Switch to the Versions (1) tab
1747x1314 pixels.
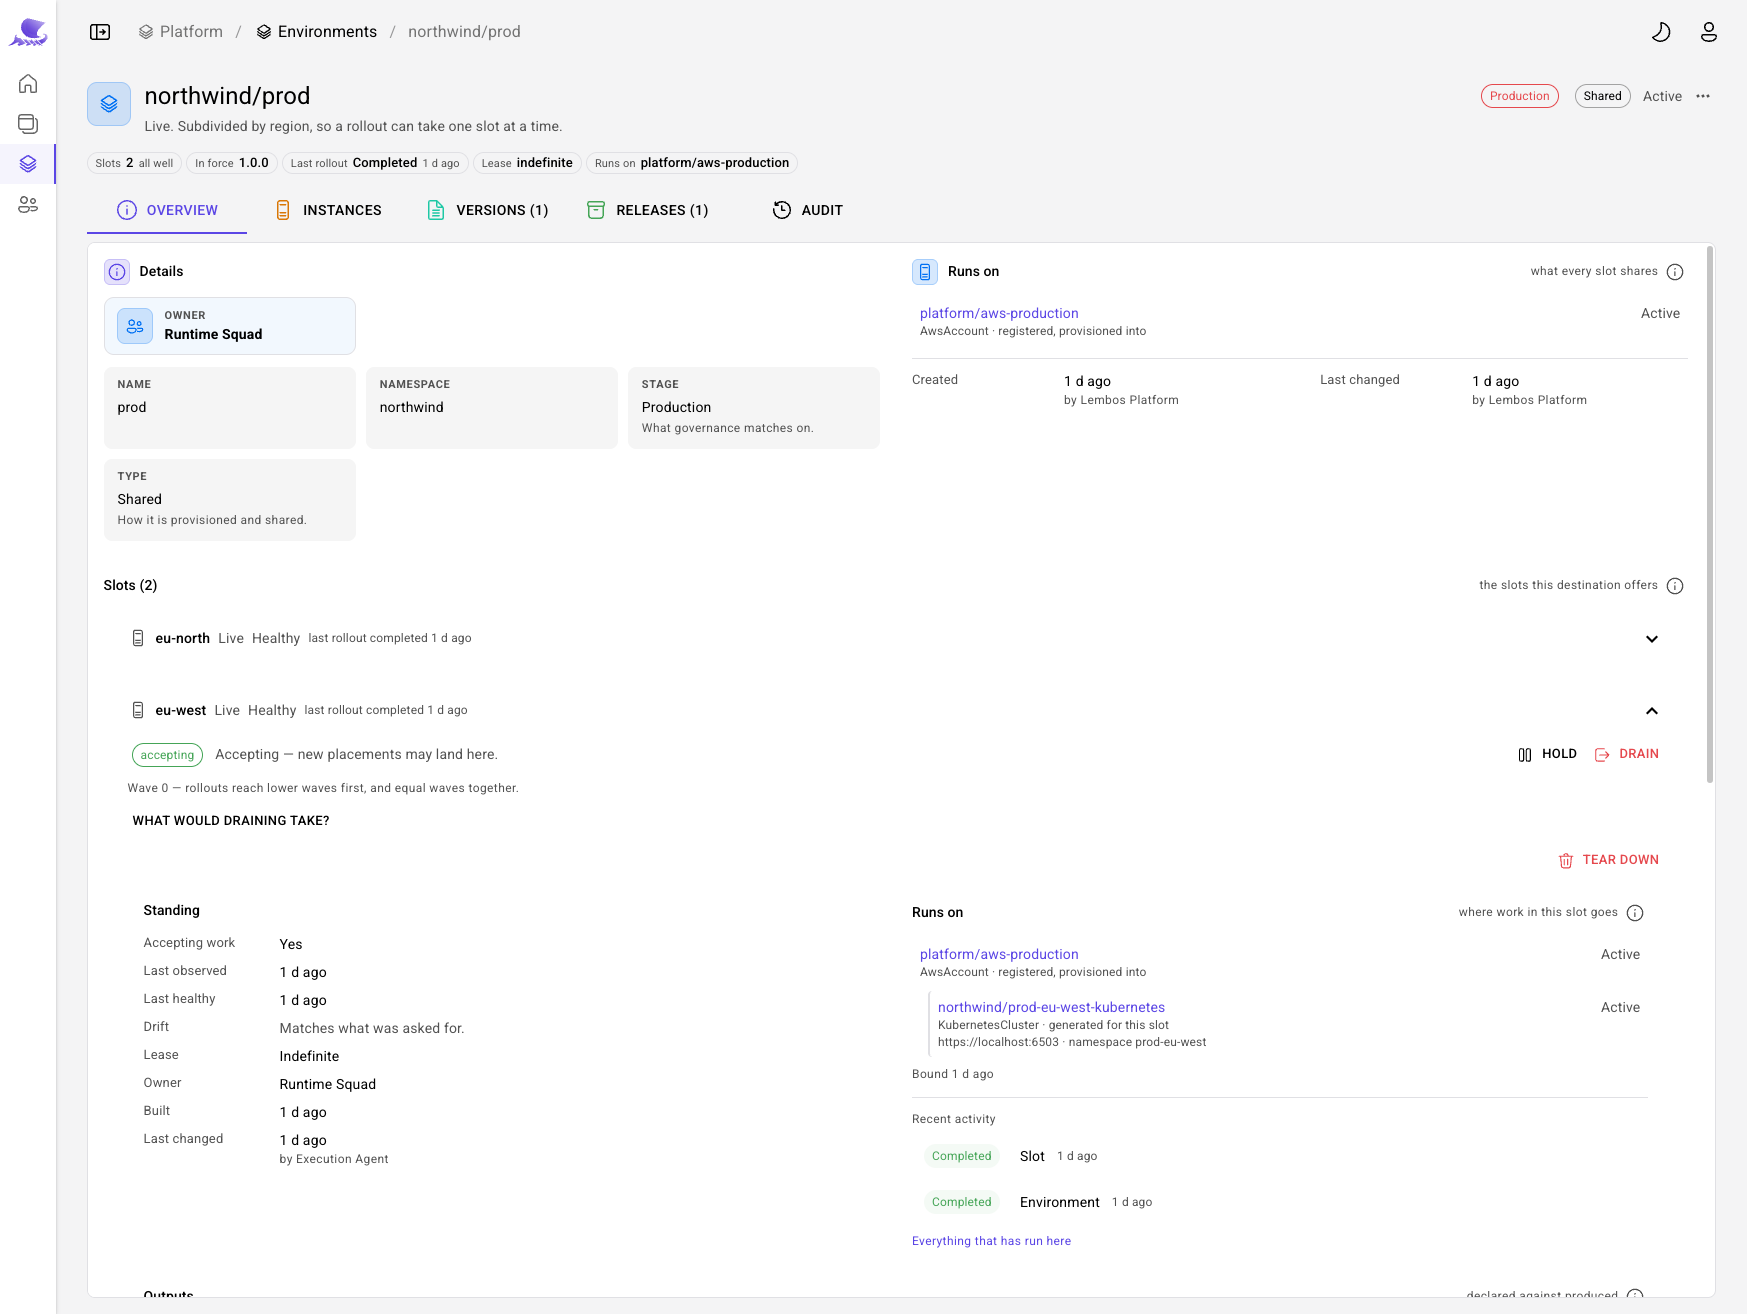coord(488,210)
